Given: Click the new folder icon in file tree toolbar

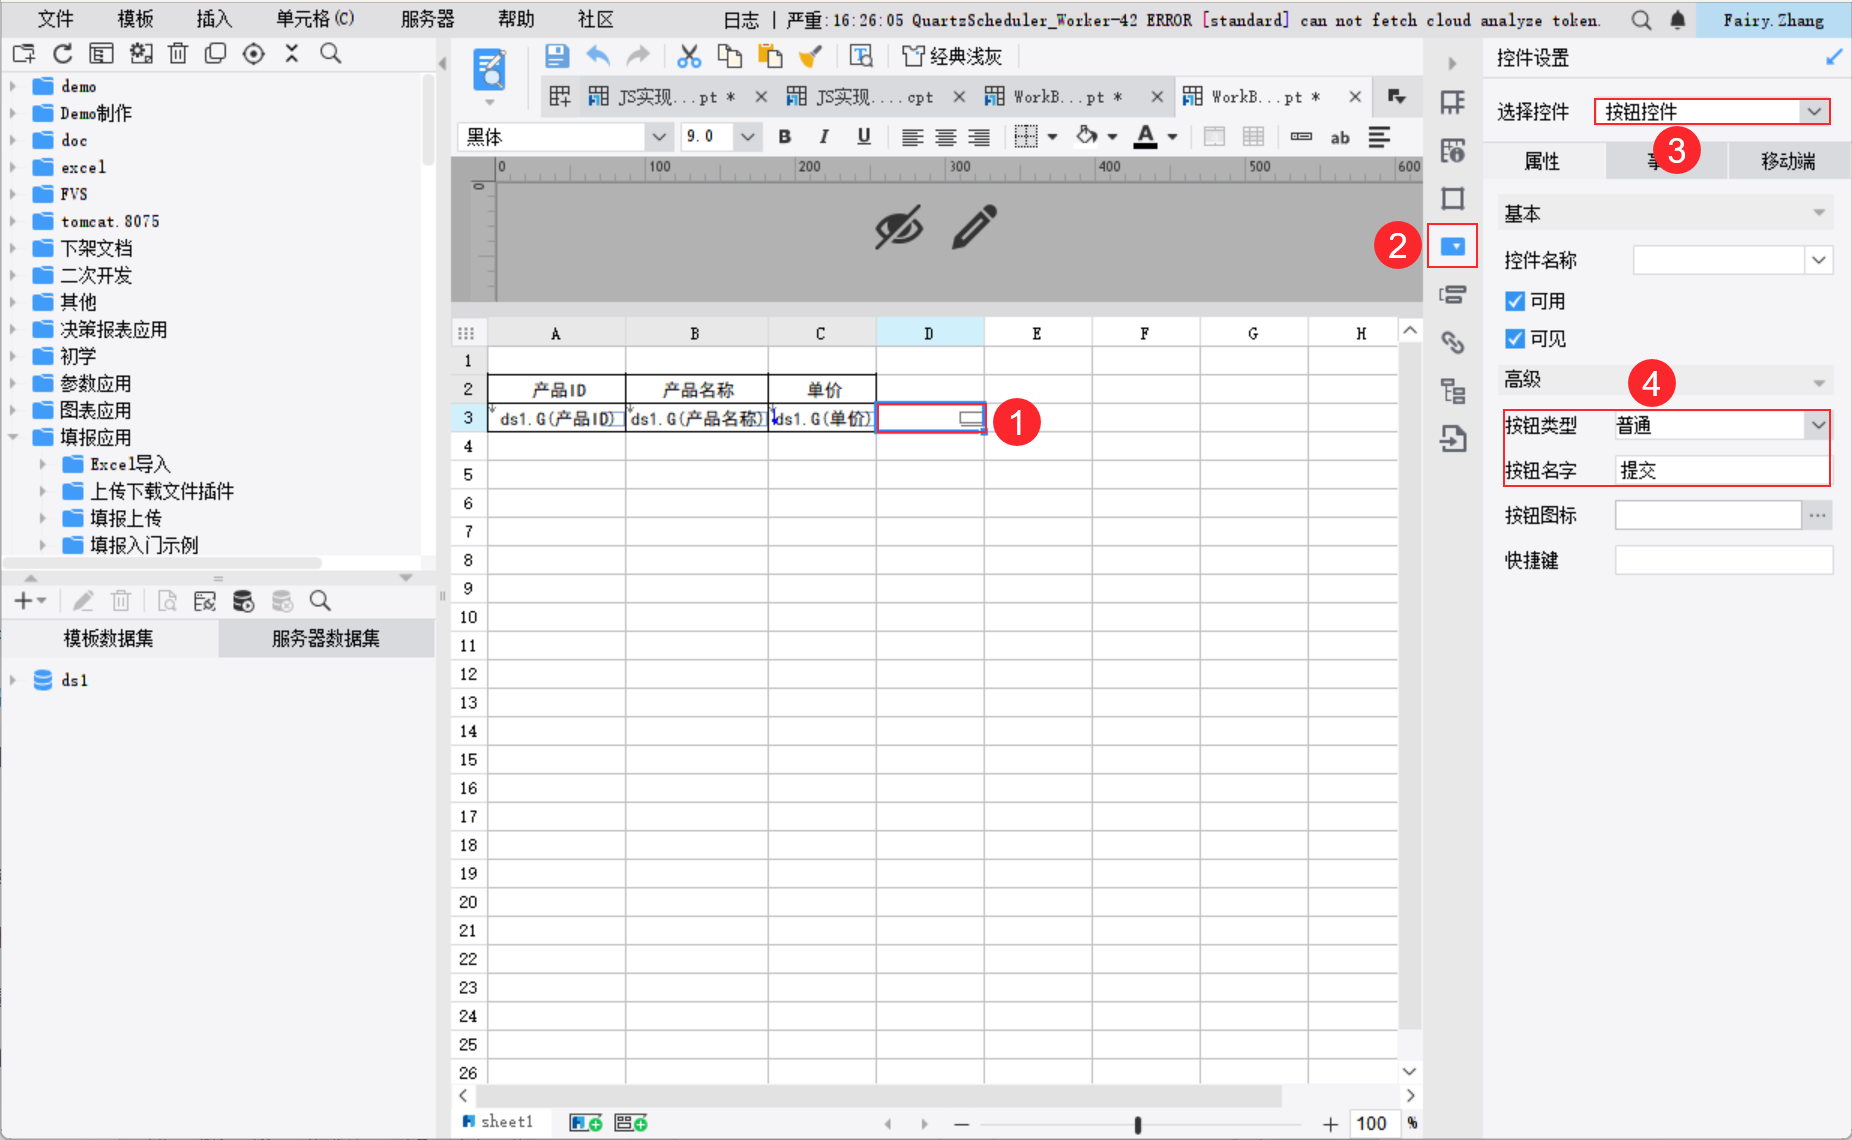Looking at the screenshot, I should pos(24,54).
